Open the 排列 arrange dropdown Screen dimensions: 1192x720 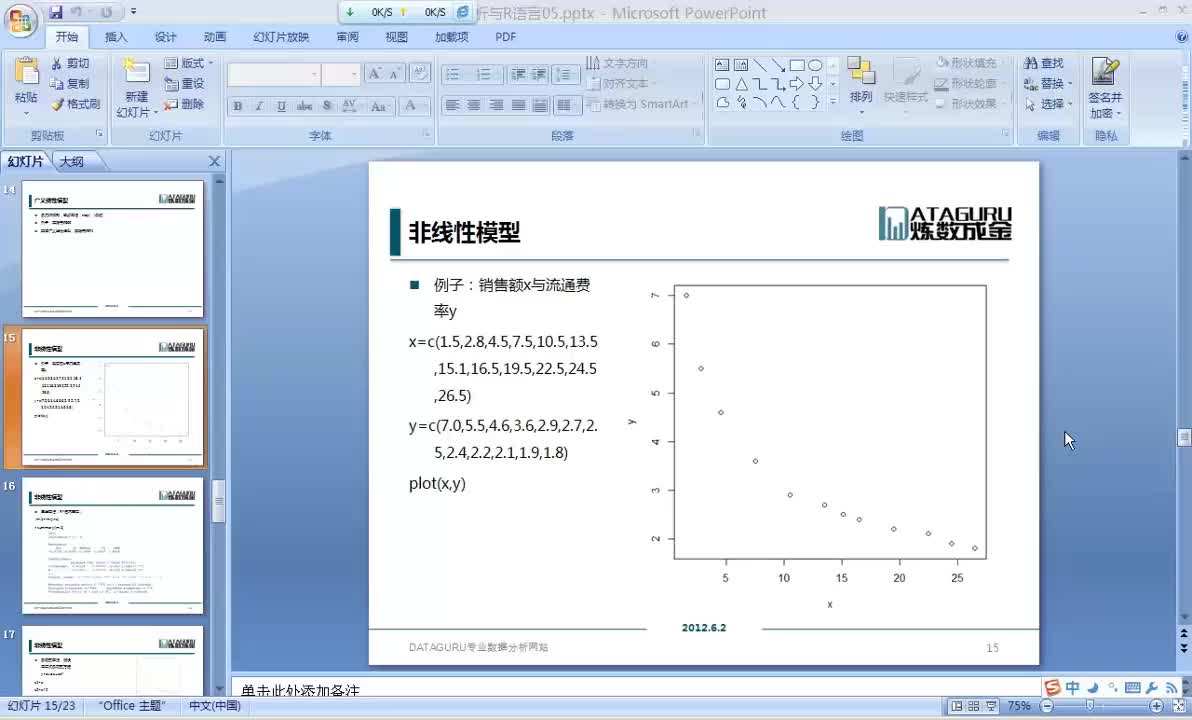pyautogui.click(x=861, y=85)
